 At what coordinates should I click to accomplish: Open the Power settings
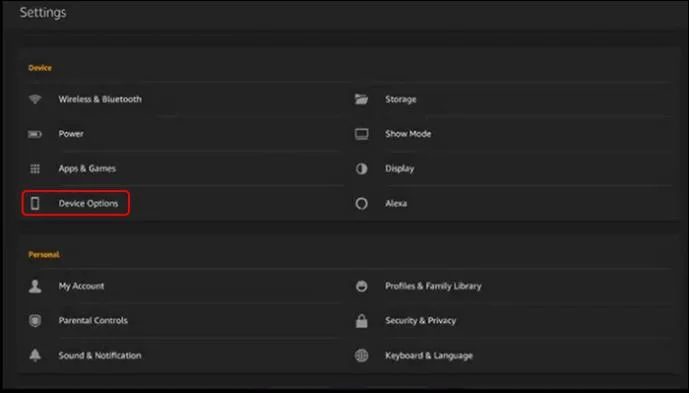[71, 134]
